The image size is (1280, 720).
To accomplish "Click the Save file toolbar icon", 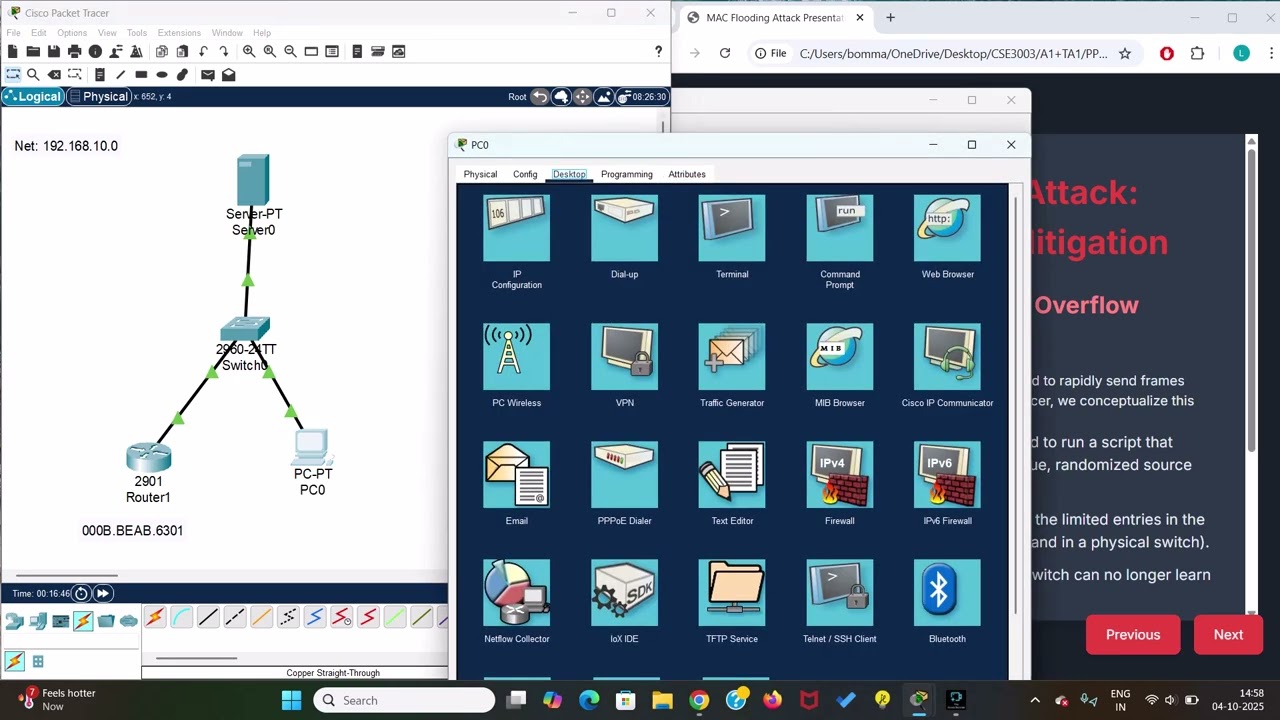I will tap(53, 51).
